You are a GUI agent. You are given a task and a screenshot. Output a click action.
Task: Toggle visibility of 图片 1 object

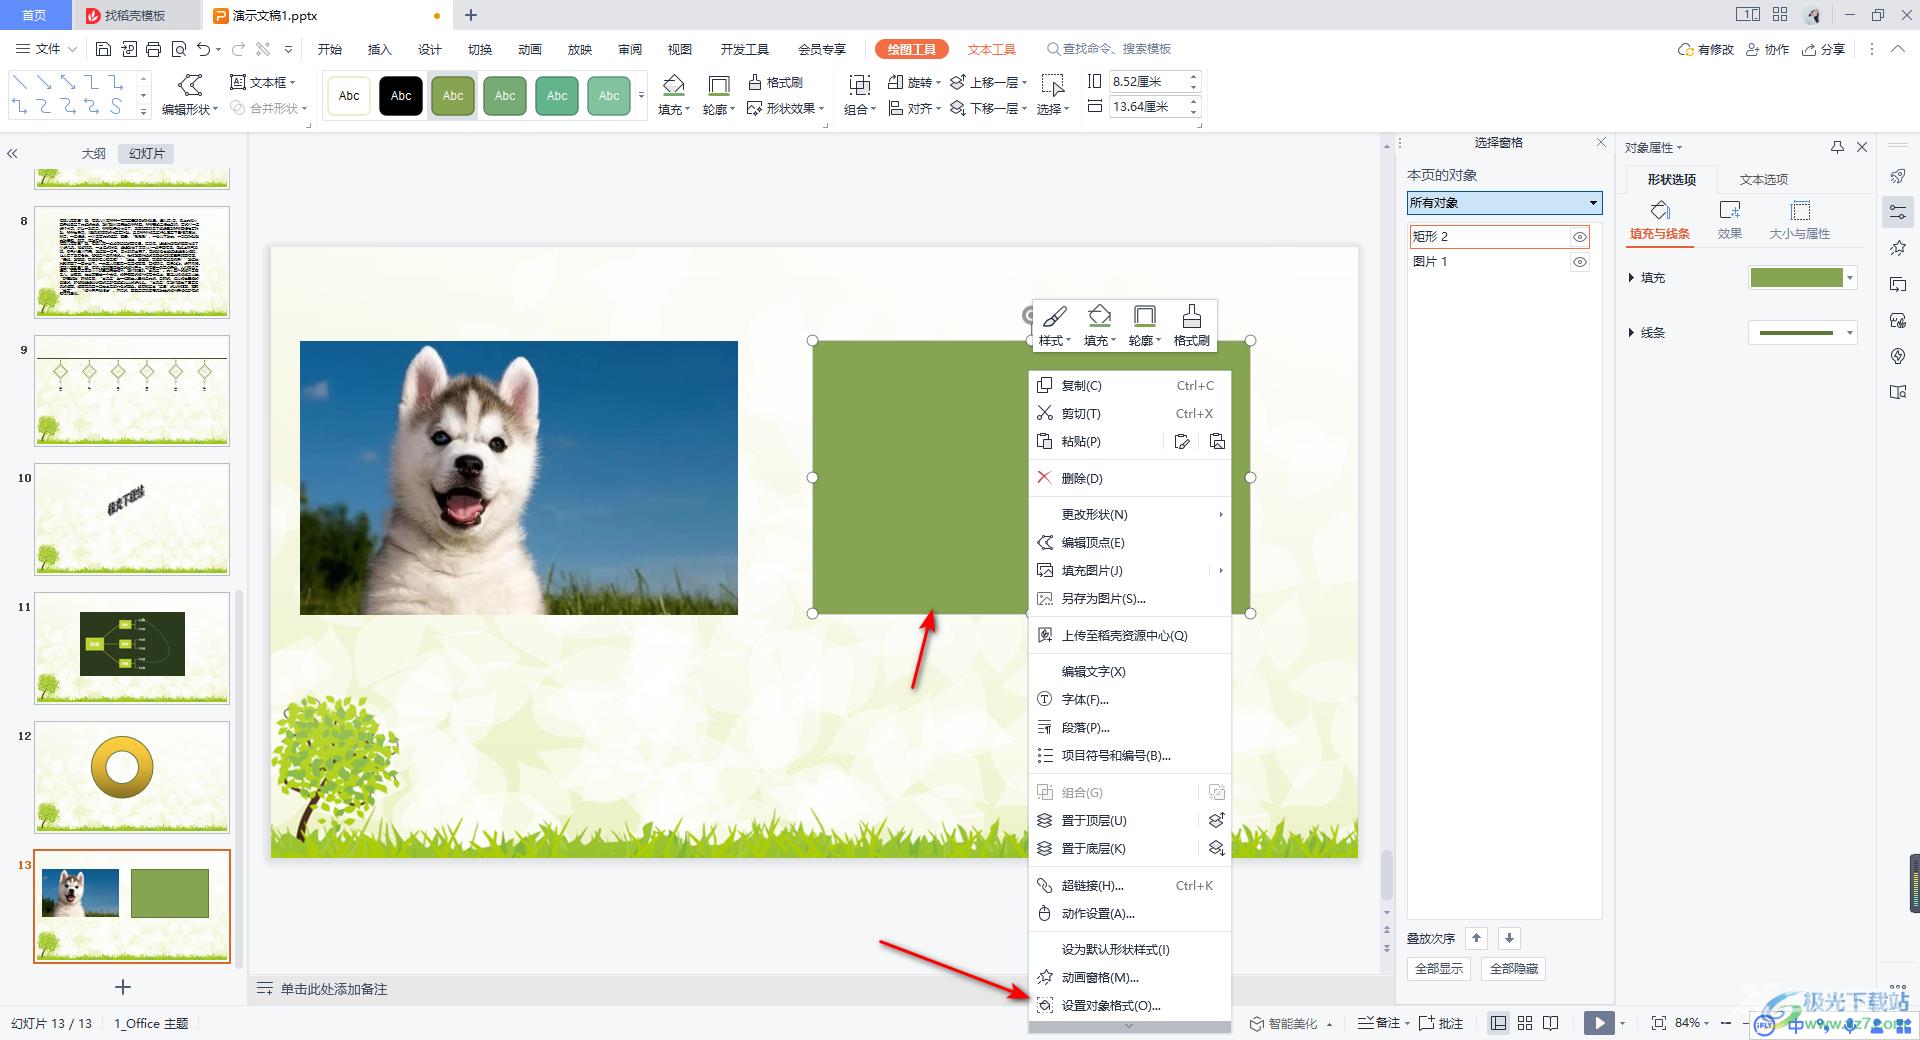point(1580,262)
